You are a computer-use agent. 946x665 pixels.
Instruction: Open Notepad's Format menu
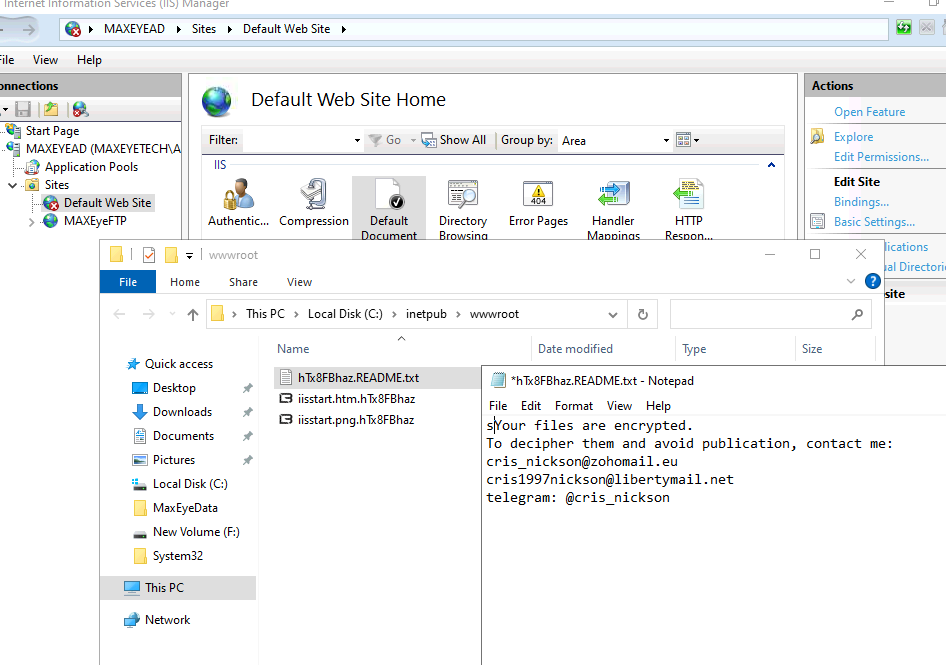pos(574,406)
